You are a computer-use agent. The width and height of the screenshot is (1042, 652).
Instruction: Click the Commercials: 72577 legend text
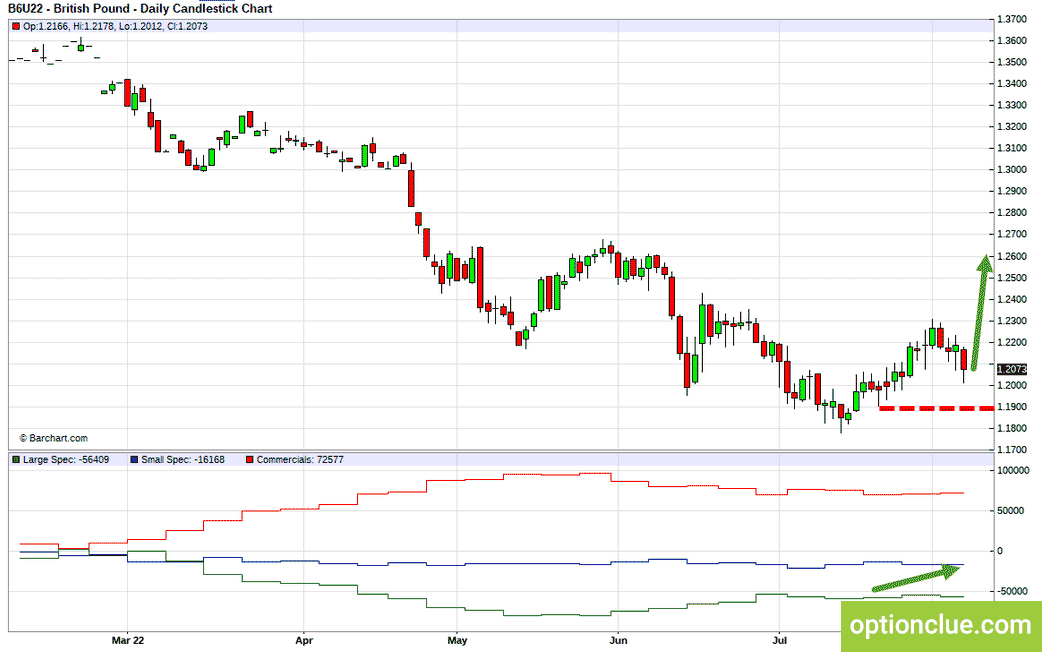pyautogui.click(x=300, y=460)
